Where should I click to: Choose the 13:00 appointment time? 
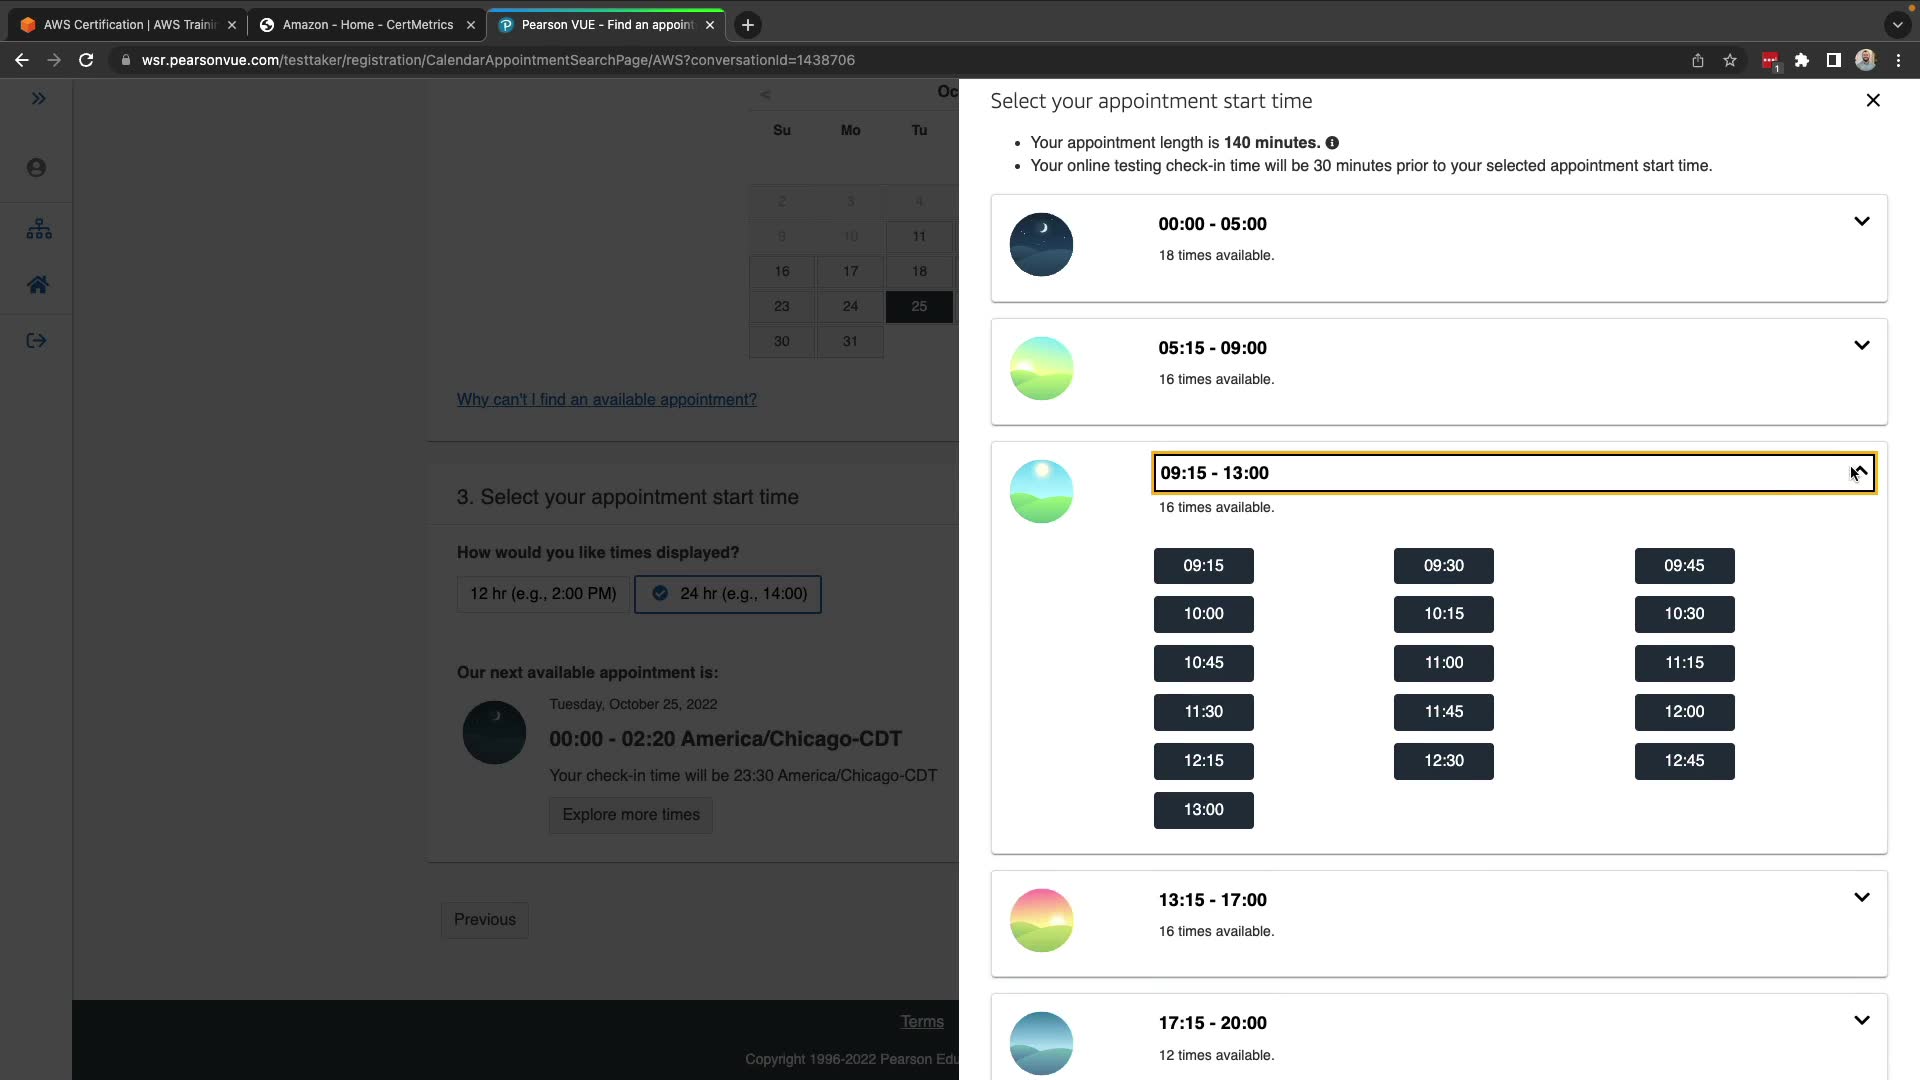[1203, 810]
